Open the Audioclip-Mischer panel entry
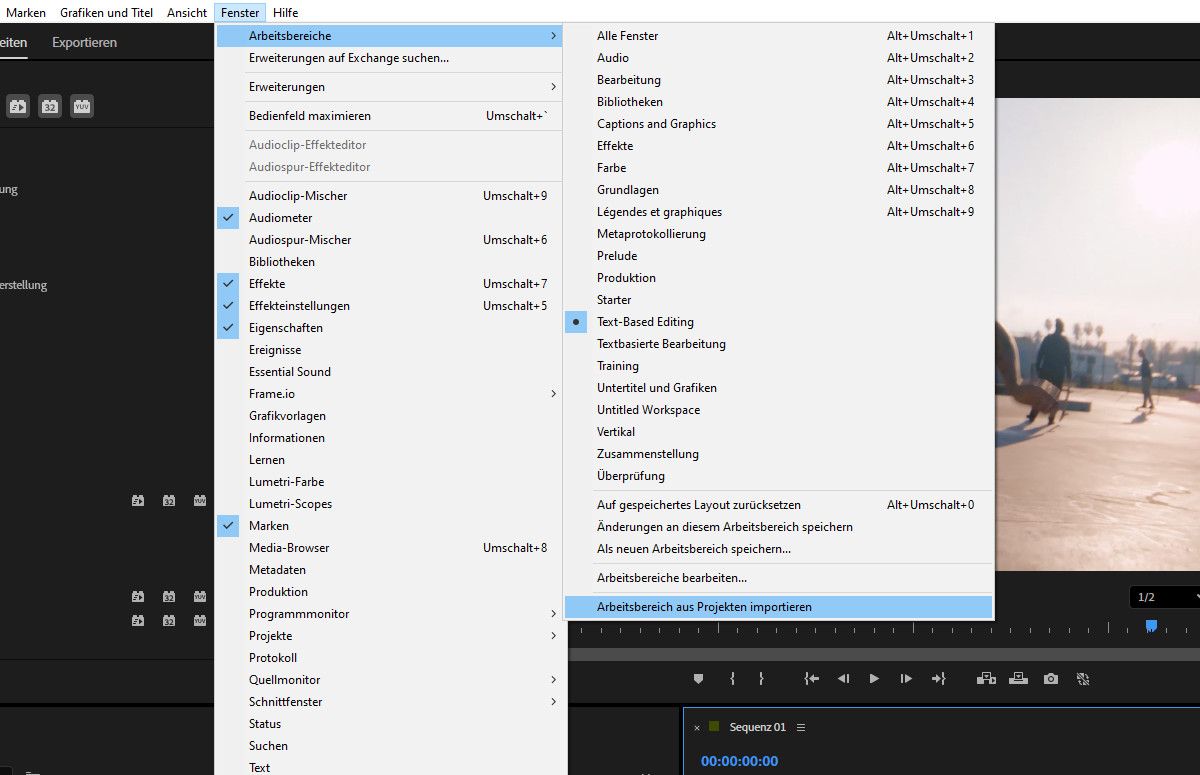Viewport: 1200px width, 775px height. (391, 196)
